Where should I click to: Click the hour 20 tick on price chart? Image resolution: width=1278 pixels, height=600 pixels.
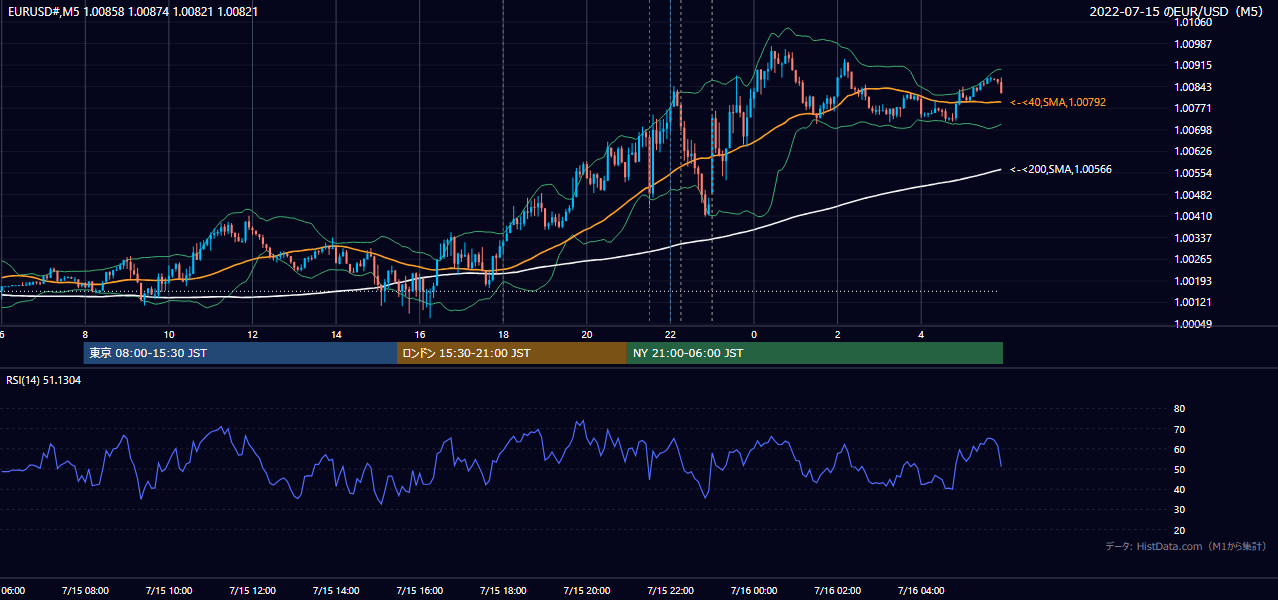point(587,334)
